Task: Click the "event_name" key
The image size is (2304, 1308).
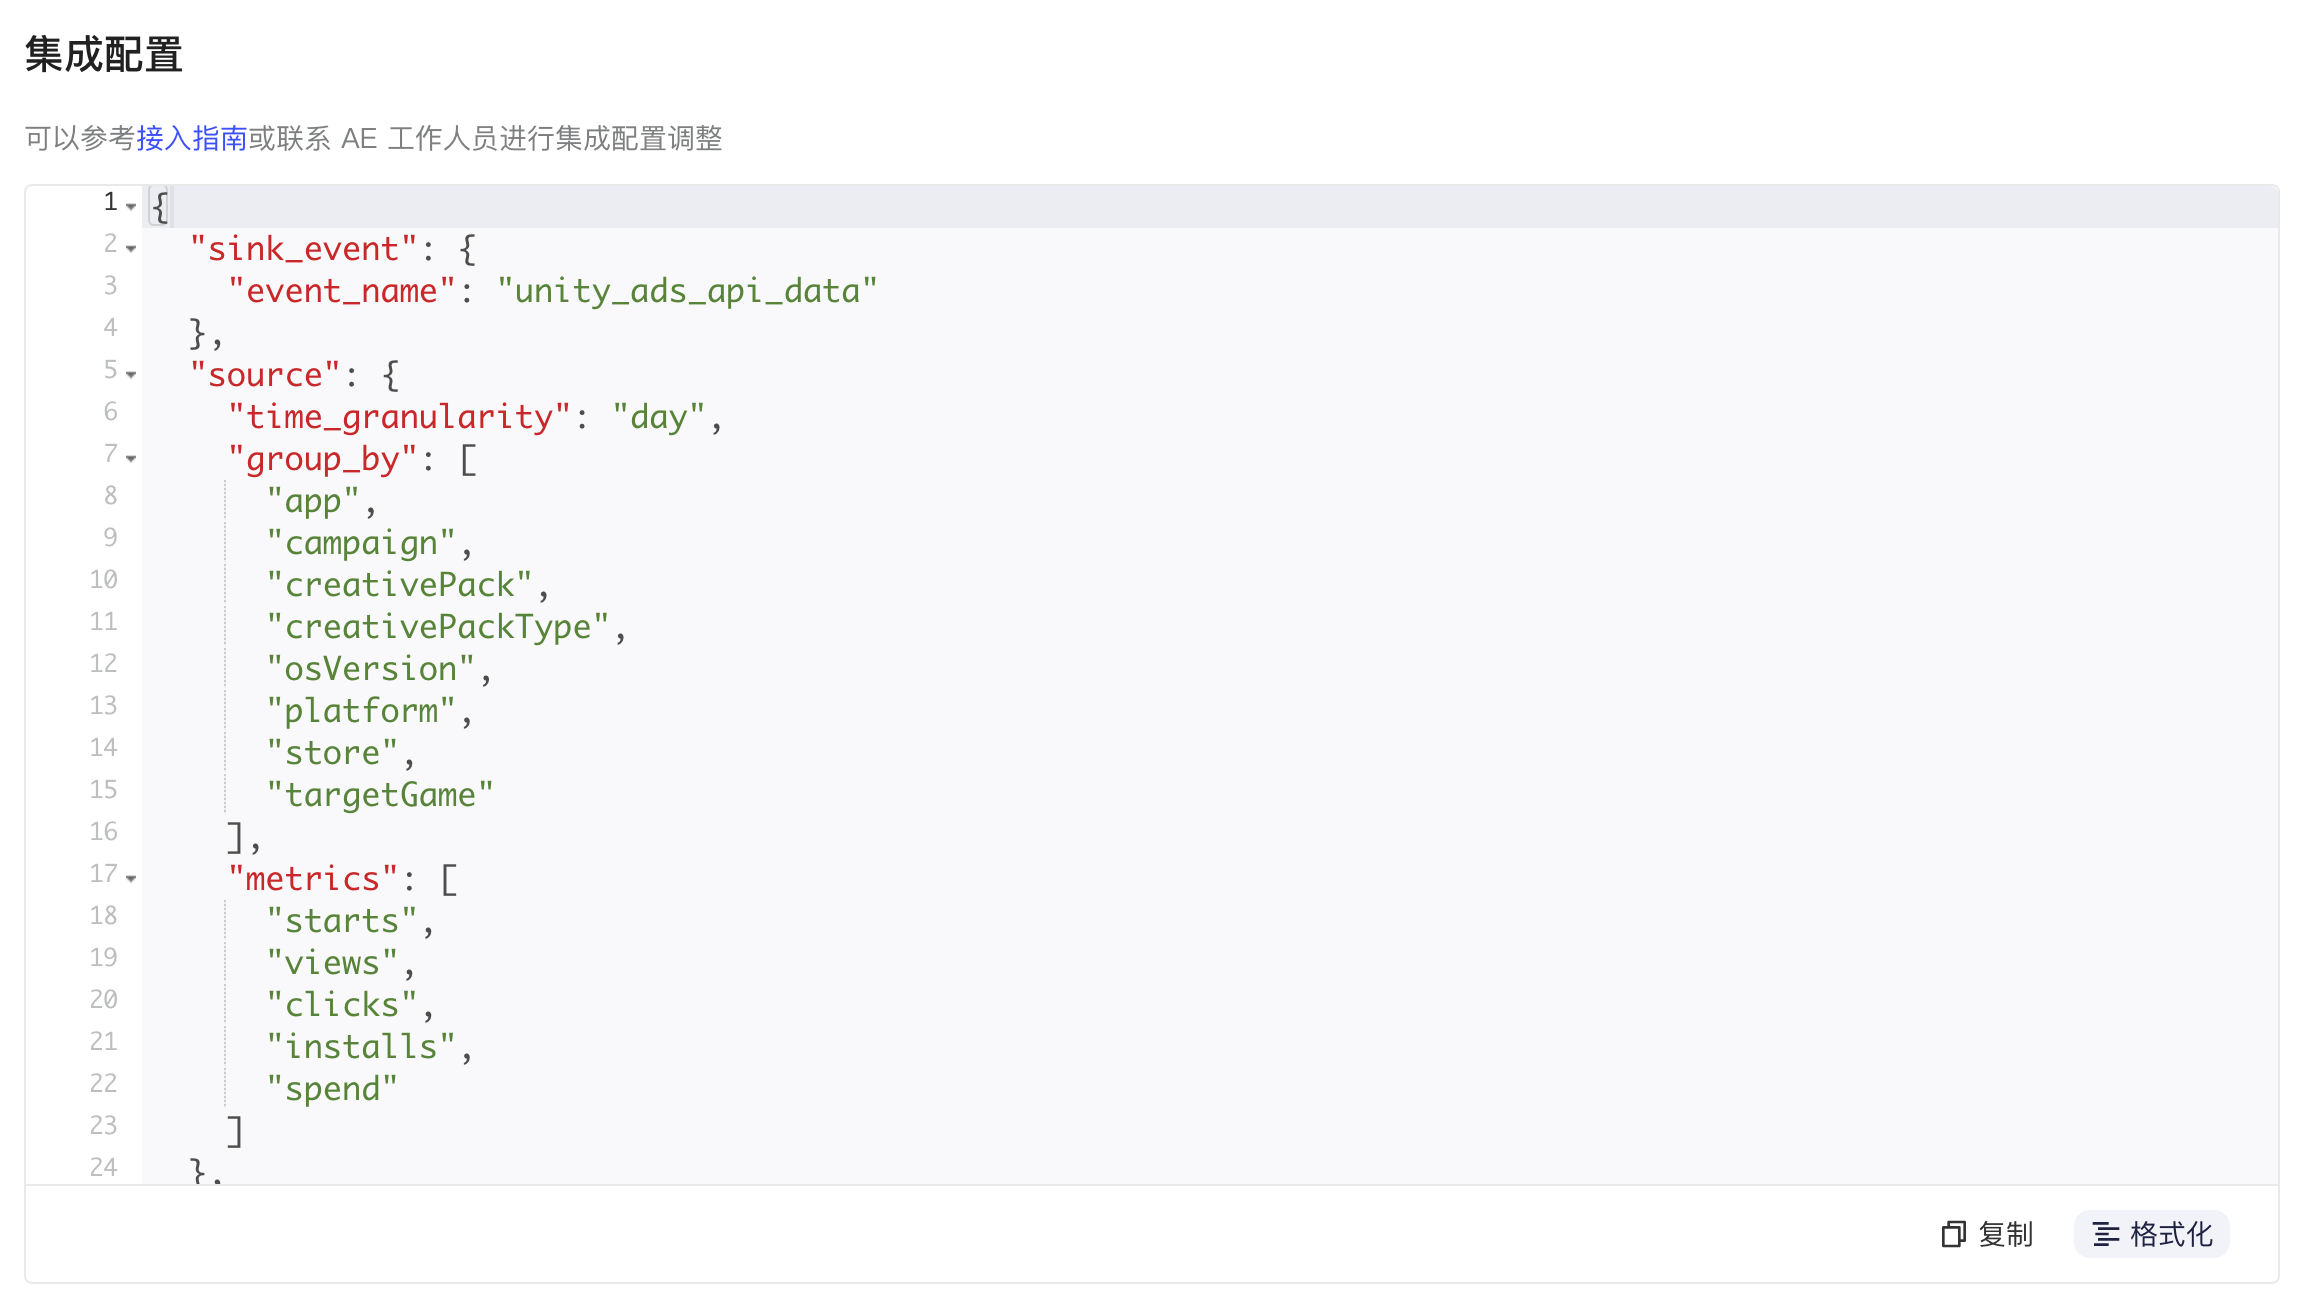Action: click(342, 291)
